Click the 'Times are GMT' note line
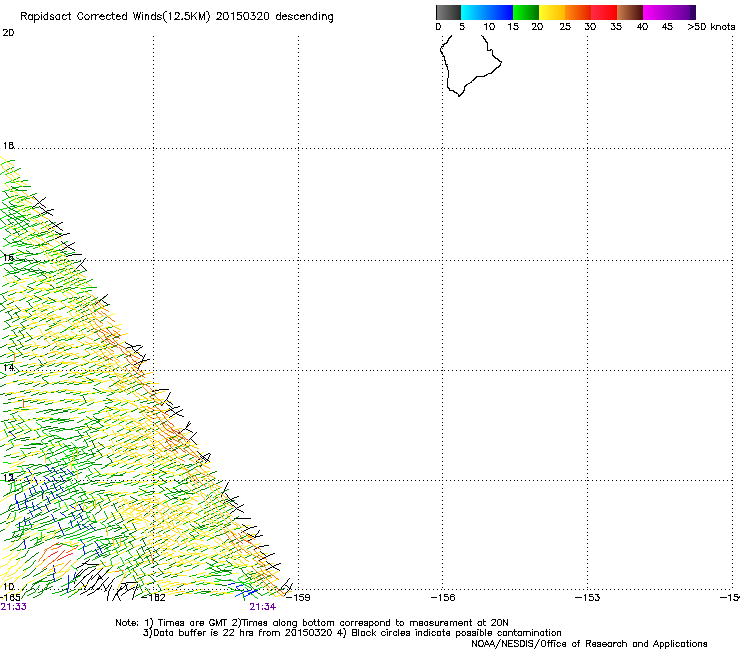Screen dimensions: 740x650 311,623
